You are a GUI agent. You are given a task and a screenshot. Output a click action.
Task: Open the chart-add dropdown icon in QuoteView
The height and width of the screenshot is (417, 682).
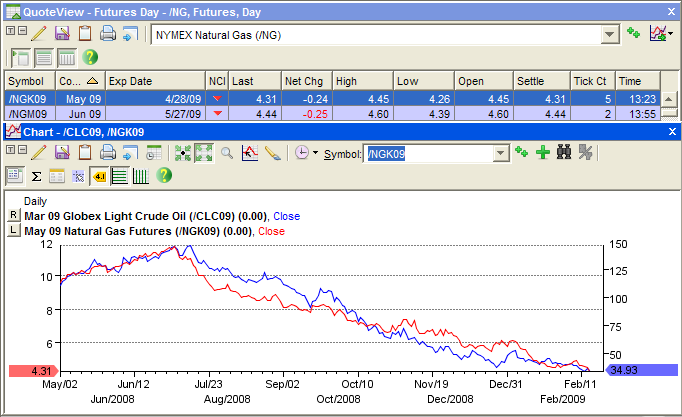[661, 33]
